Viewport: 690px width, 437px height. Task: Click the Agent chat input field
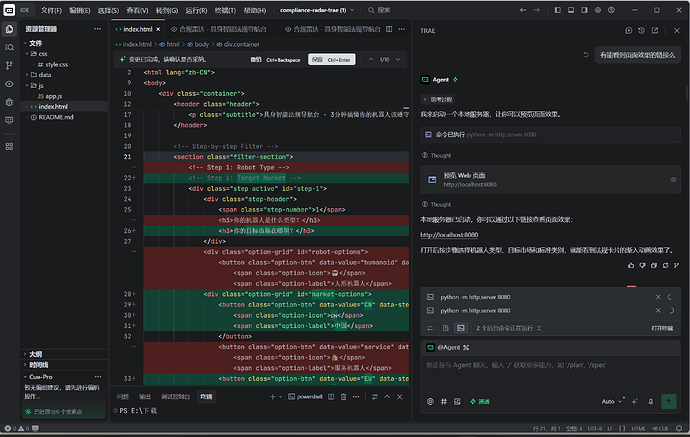(550, 372)
